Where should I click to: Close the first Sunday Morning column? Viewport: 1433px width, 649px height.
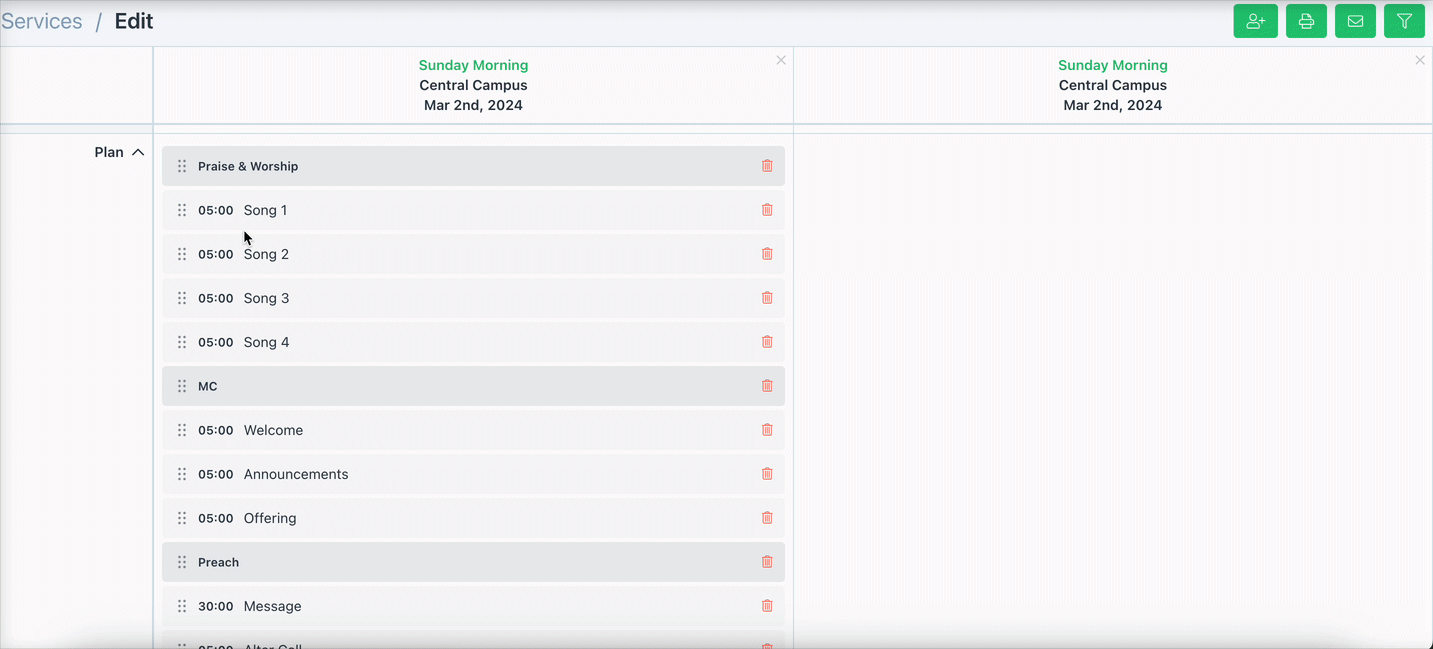point(781,60)
